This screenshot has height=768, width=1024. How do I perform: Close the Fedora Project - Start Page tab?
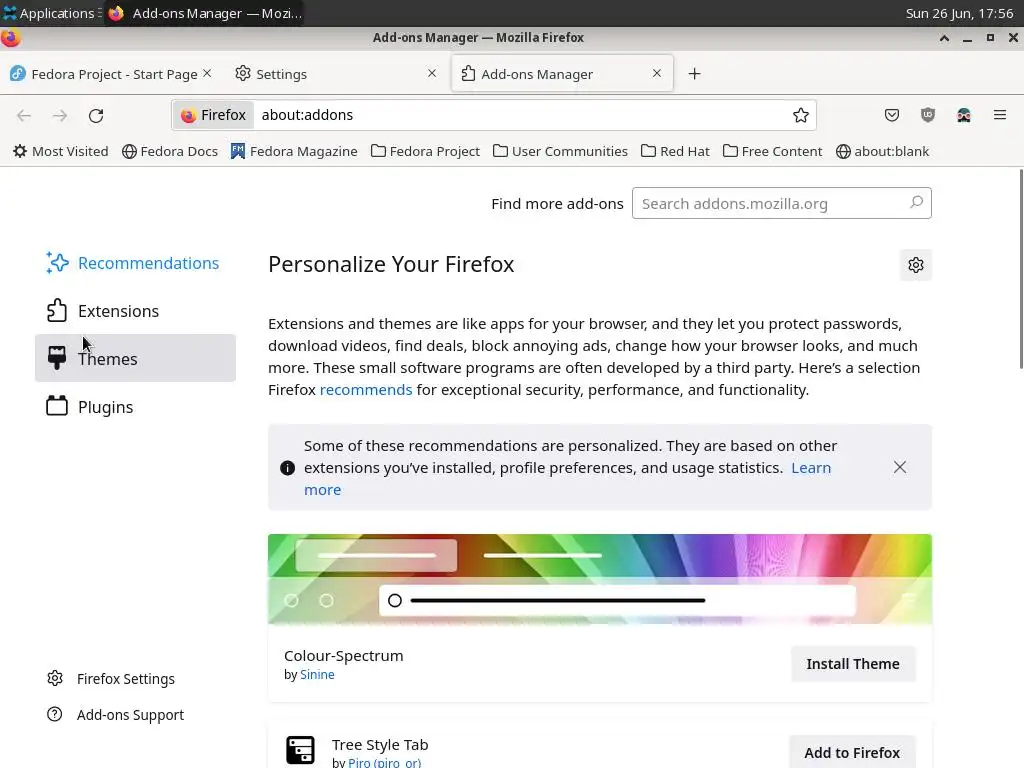click(x=207, y=73)
